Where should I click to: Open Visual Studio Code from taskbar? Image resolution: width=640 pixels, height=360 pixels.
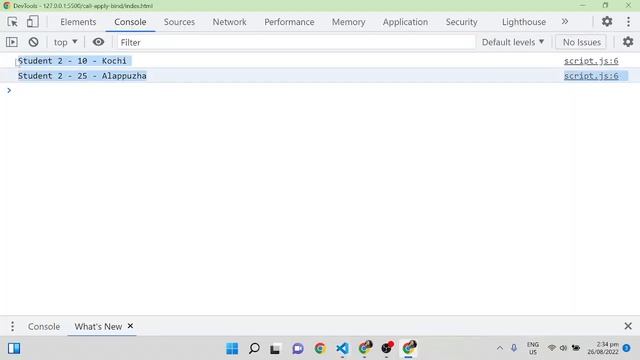pyautogui.click(x=342, y=348)
